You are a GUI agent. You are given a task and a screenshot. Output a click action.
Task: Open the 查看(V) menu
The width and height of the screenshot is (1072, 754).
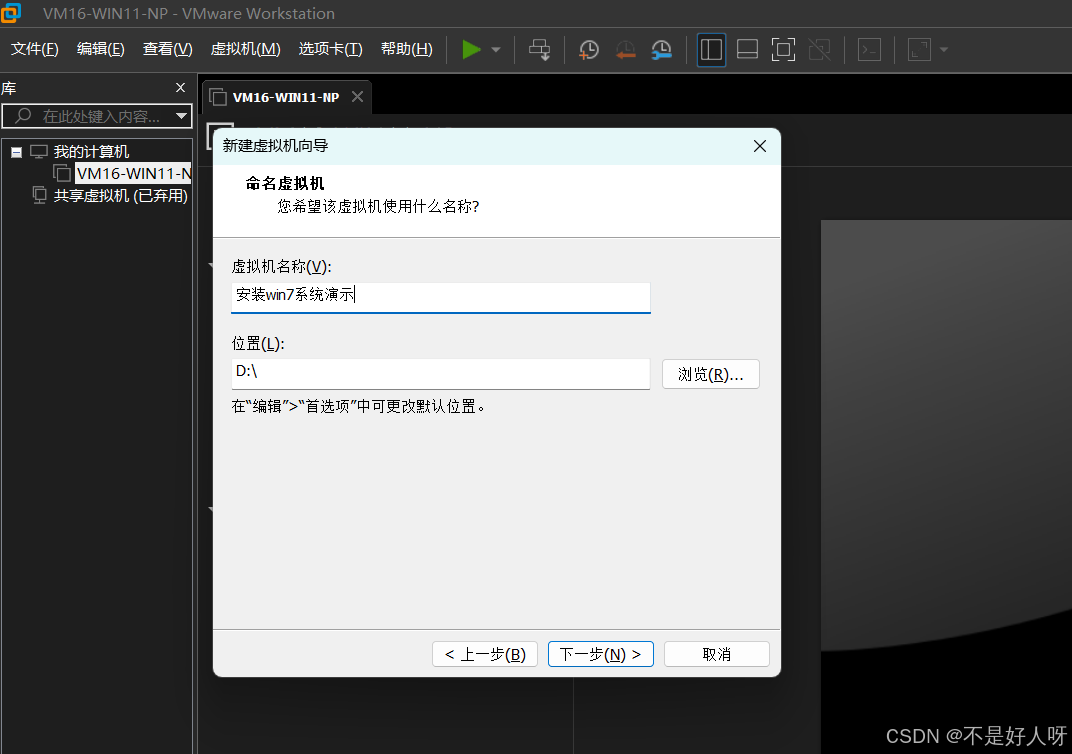168,49
